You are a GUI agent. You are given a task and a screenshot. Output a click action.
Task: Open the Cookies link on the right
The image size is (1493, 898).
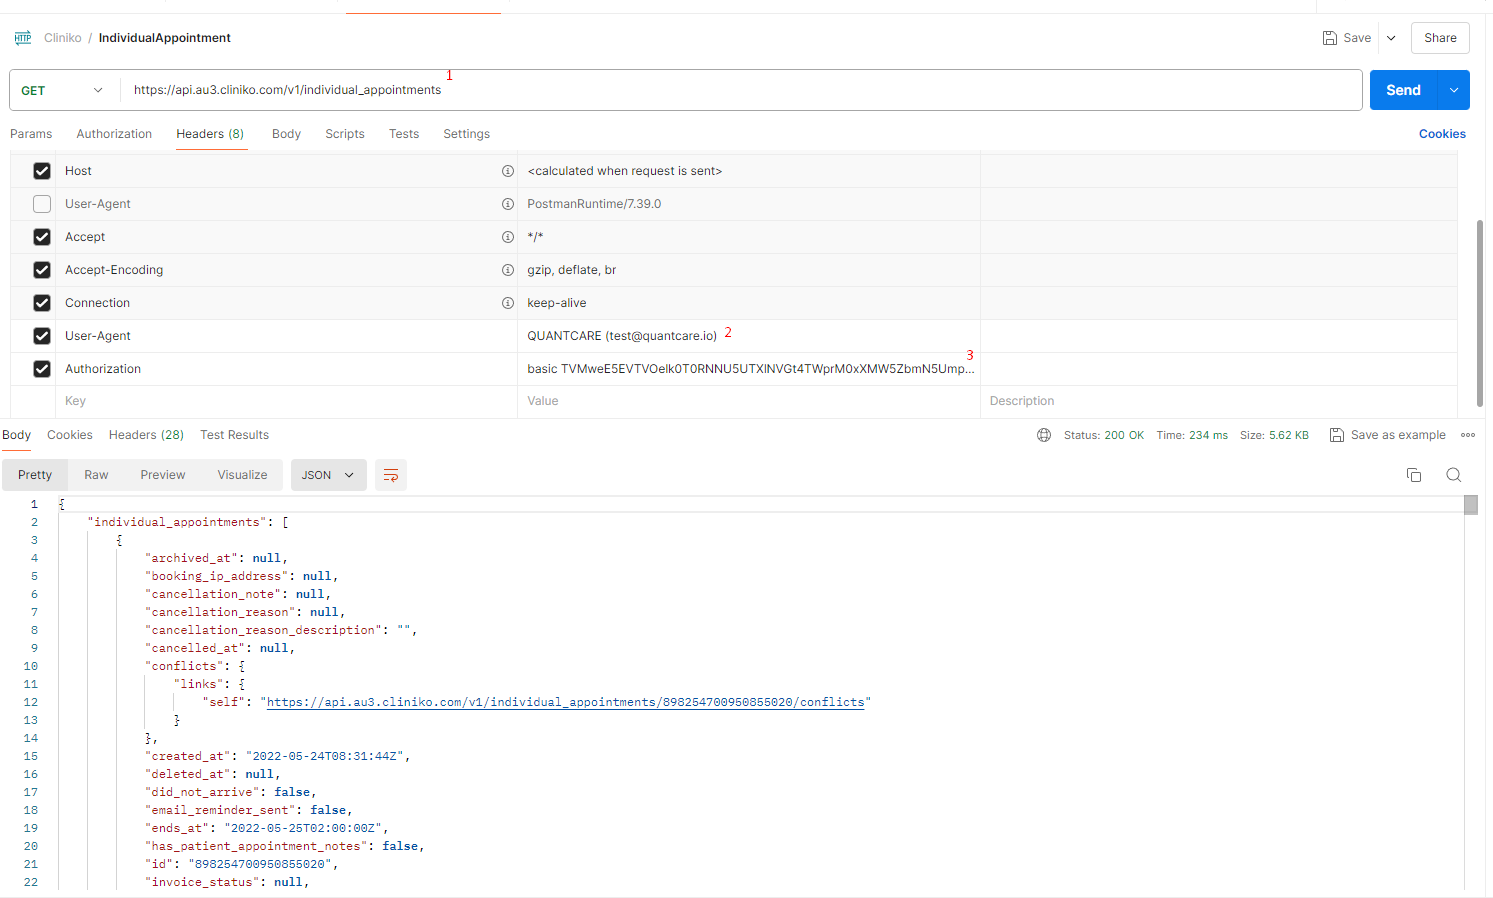[1442, 134]
